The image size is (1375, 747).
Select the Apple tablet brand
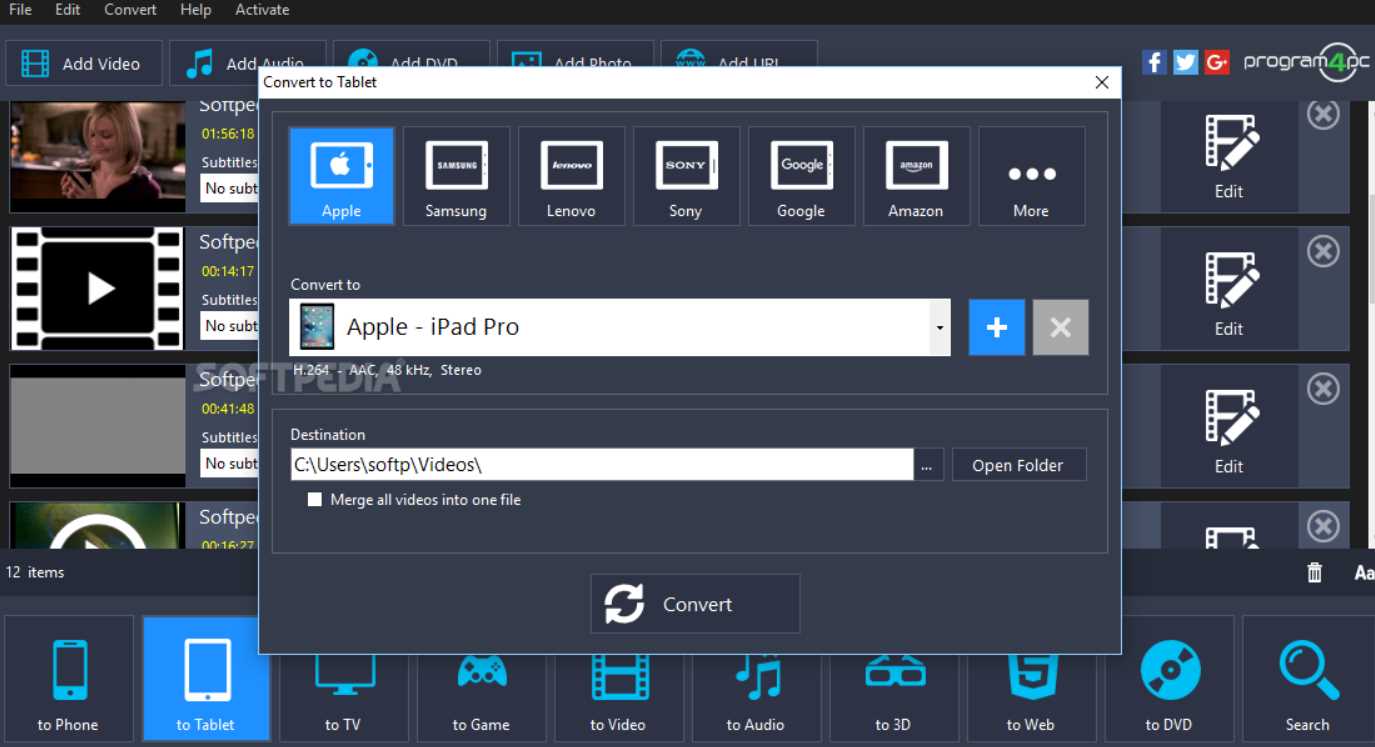(341, 176)
